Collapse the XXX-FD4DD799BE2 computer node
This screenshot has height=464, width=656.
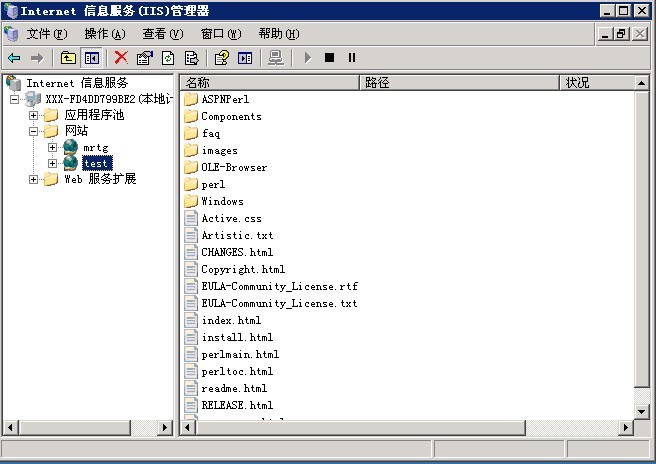coord(15,99)
